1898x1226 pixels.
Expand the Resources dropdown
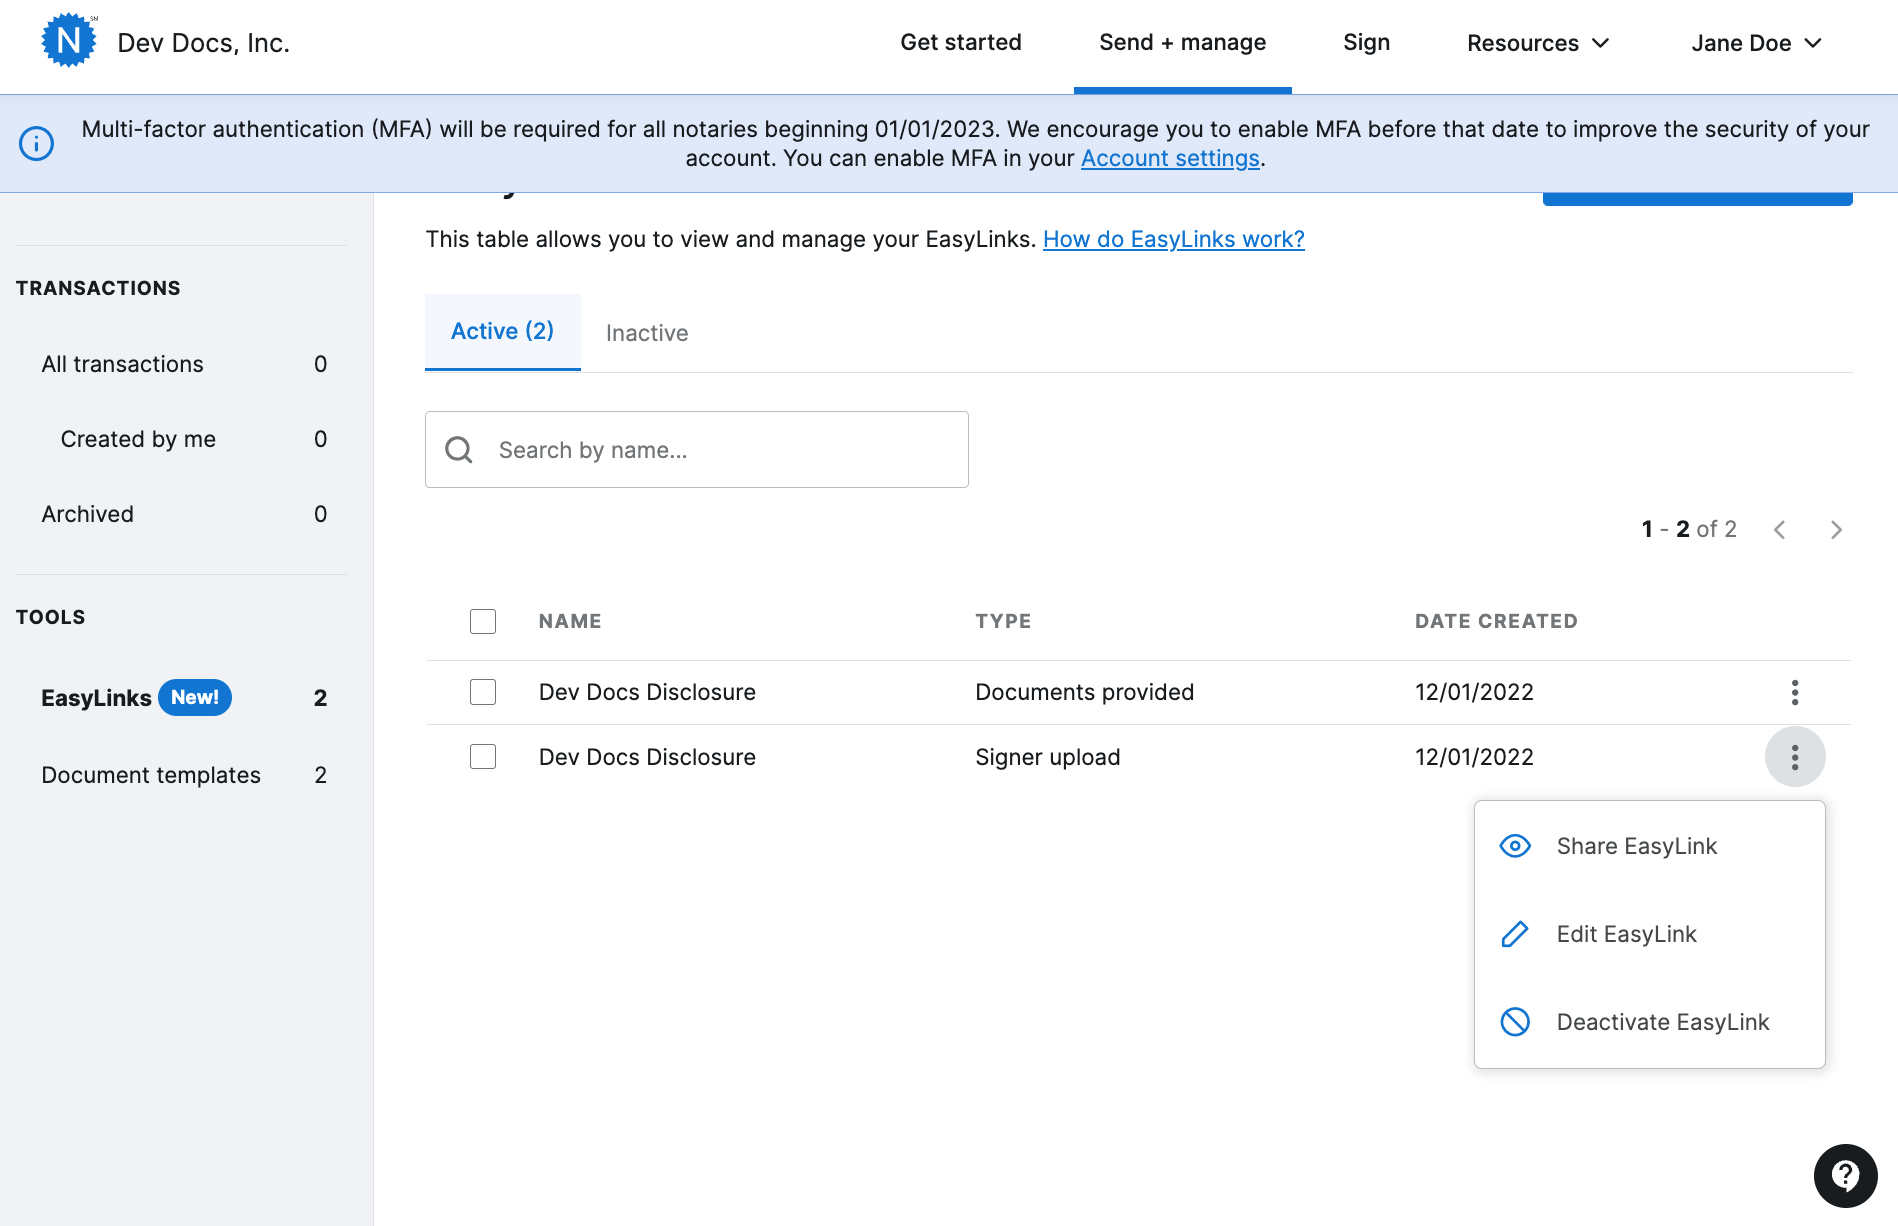[x=1538, y=43]
